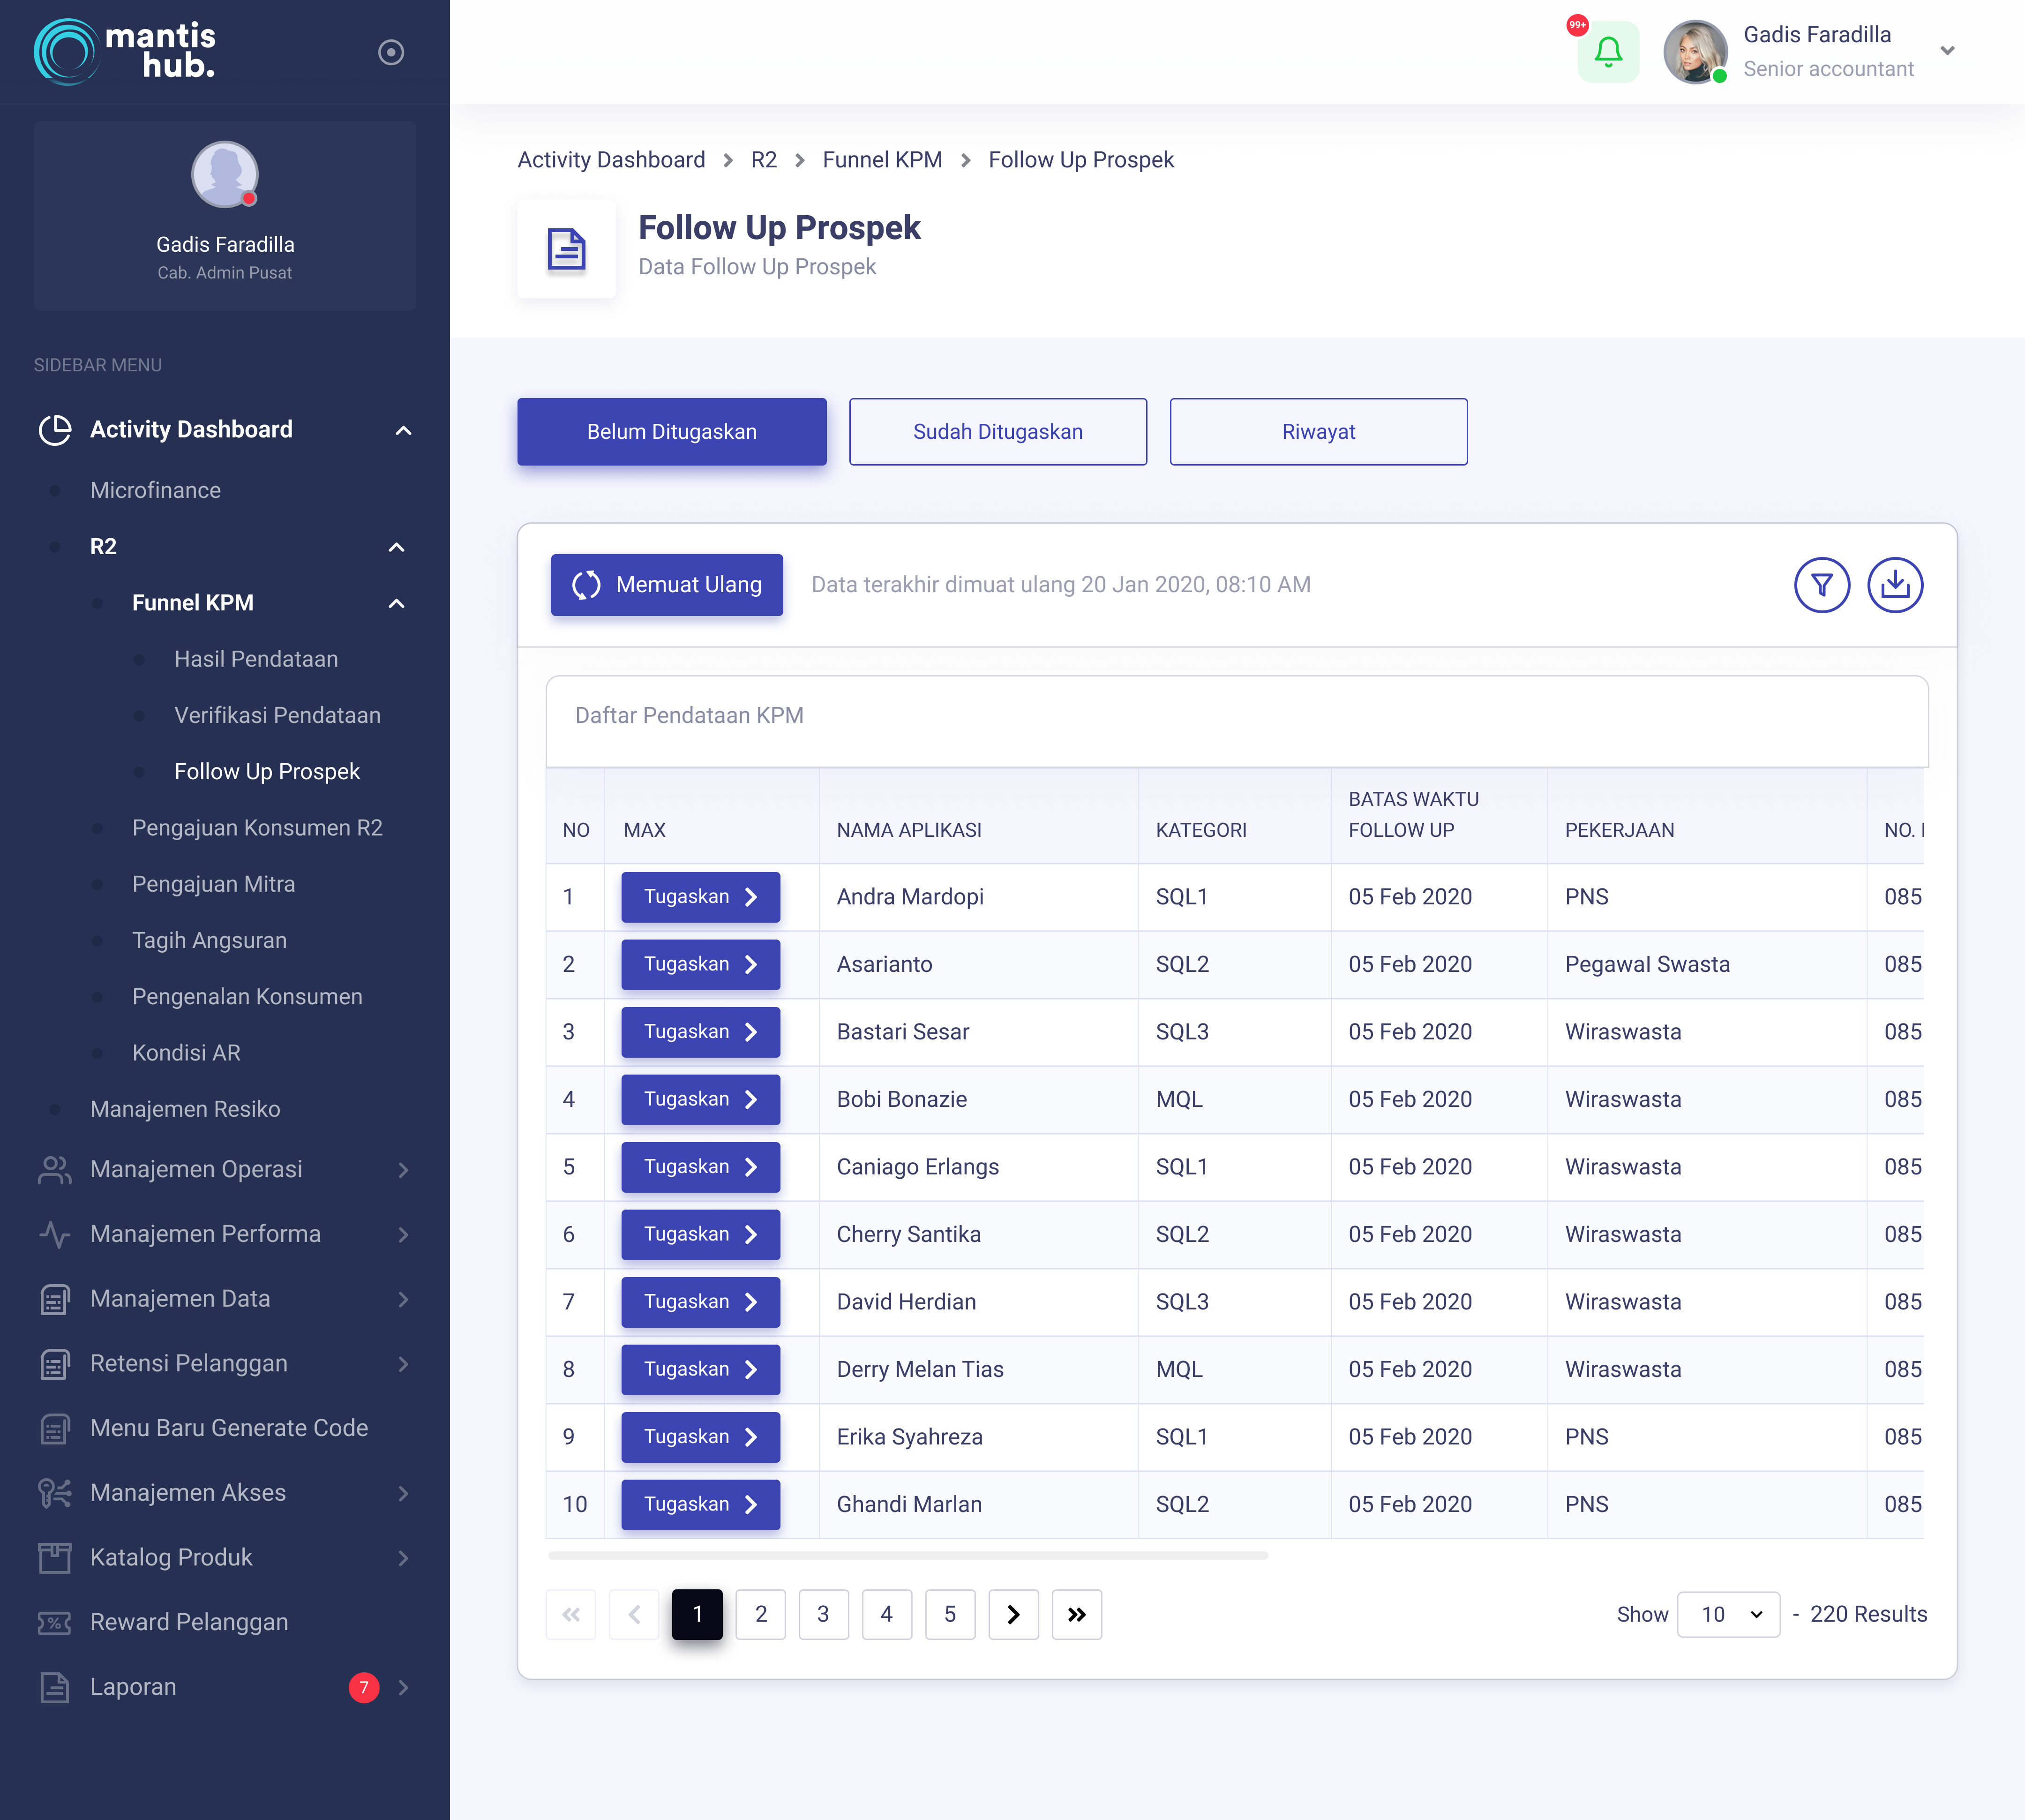Screen dimensions: 2025x1820
Task: Go to pagination page 3
Action: [x=823, y=1614]
